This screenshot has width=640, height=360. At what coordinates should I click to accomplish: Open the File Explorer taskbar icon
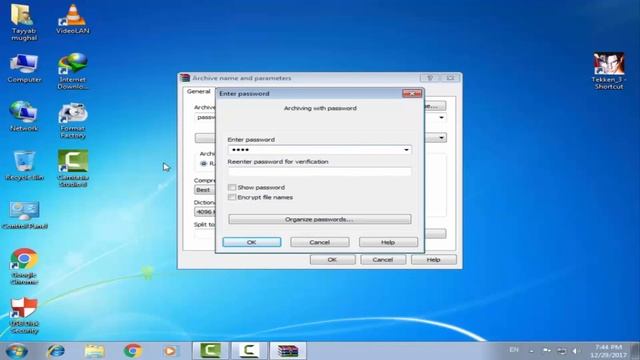click(94, 351)
